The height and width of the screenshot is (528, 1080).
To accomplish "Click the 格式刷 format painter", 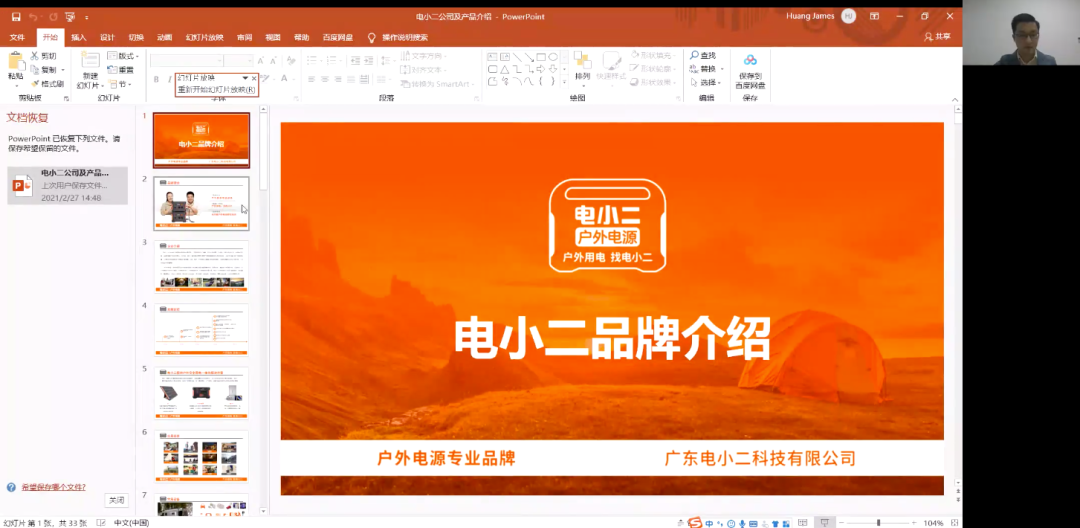I will tap(48, 84).
